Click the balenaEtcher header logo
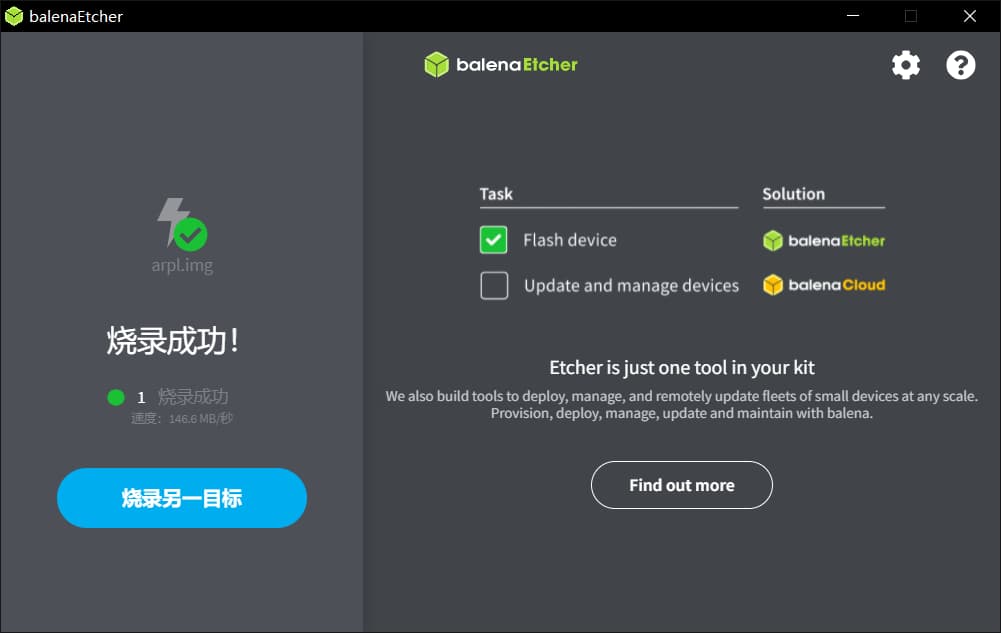Screen dimensions: 1001x633 coord(500,63)
